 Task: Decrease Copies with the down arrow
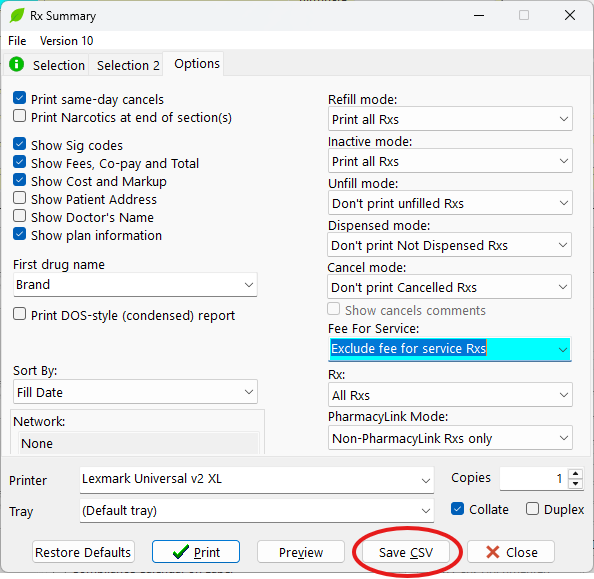pos(575,484)
